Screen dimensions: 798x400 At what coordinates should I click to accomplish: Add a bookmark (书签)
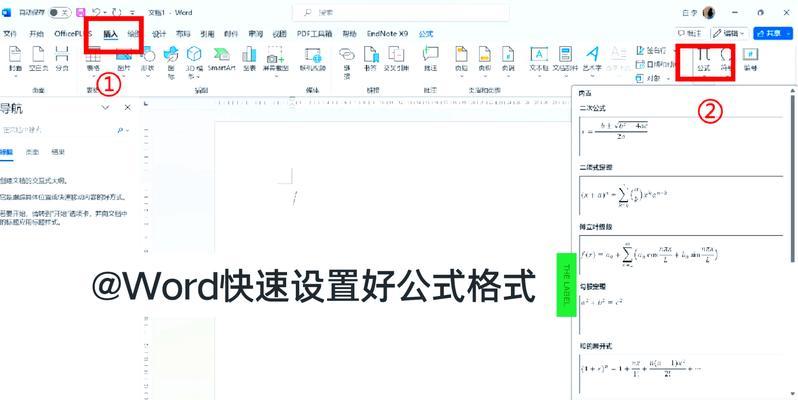click(x=370, y=59)
